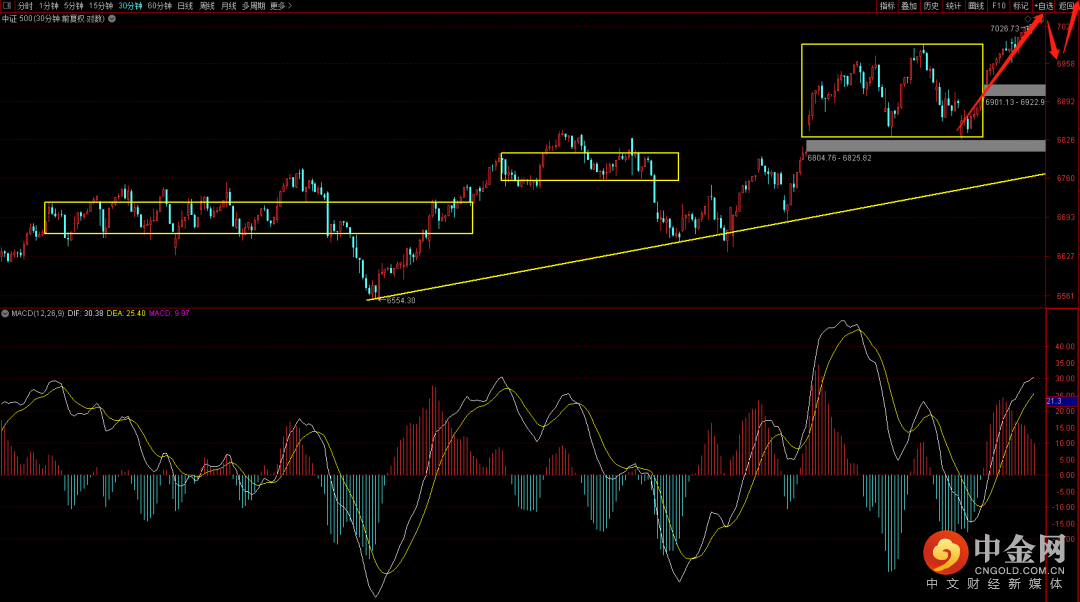Screen dimensions: 1080x602
Task: Add to watchlist with +自选
Action: click(1044, 6)
